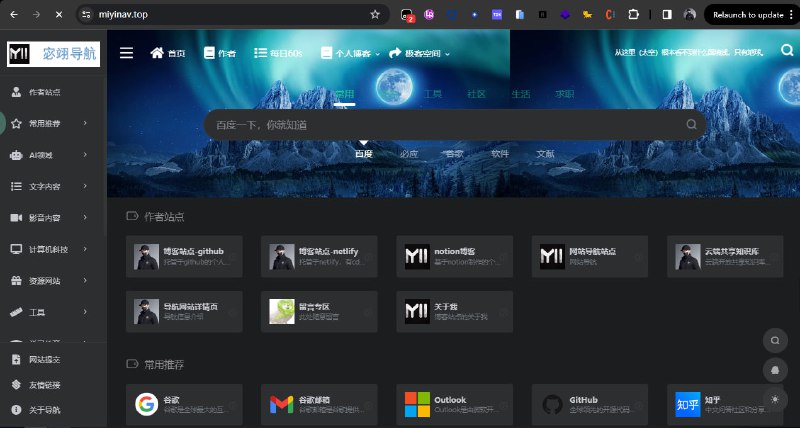This screenshot has height=428, width=800.
Task: Select 必应 as the search engine
Action: (408, 154)
